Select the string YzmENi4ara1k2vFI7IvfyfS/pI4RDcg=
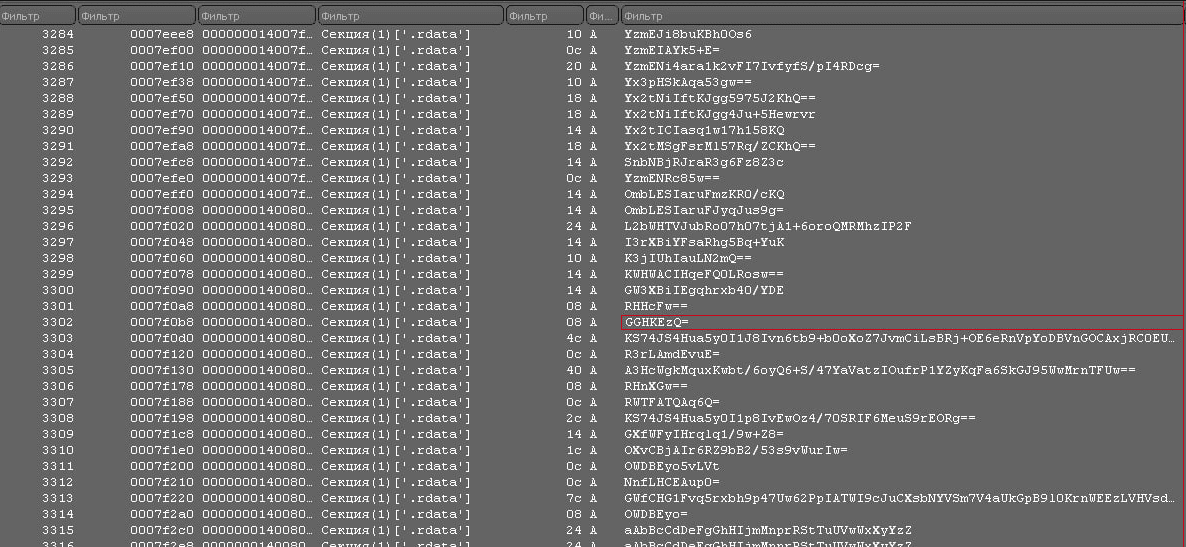This screenshot has height=547, width=1186. 752,67
